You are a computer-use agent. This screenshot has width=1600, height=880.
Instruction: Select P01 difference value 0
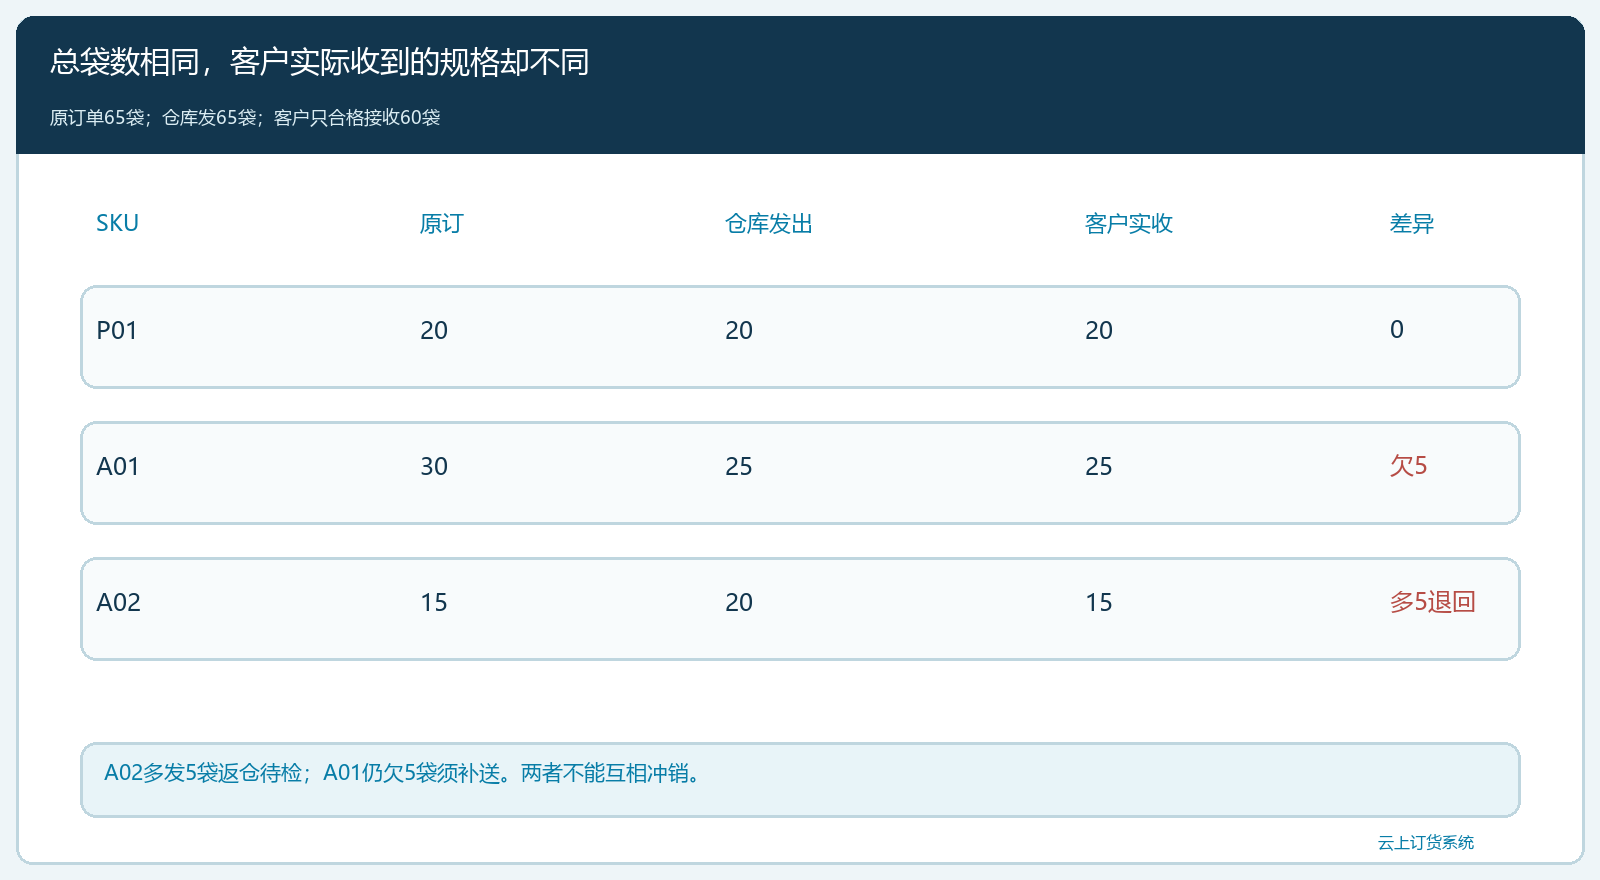coord(1397,330)
